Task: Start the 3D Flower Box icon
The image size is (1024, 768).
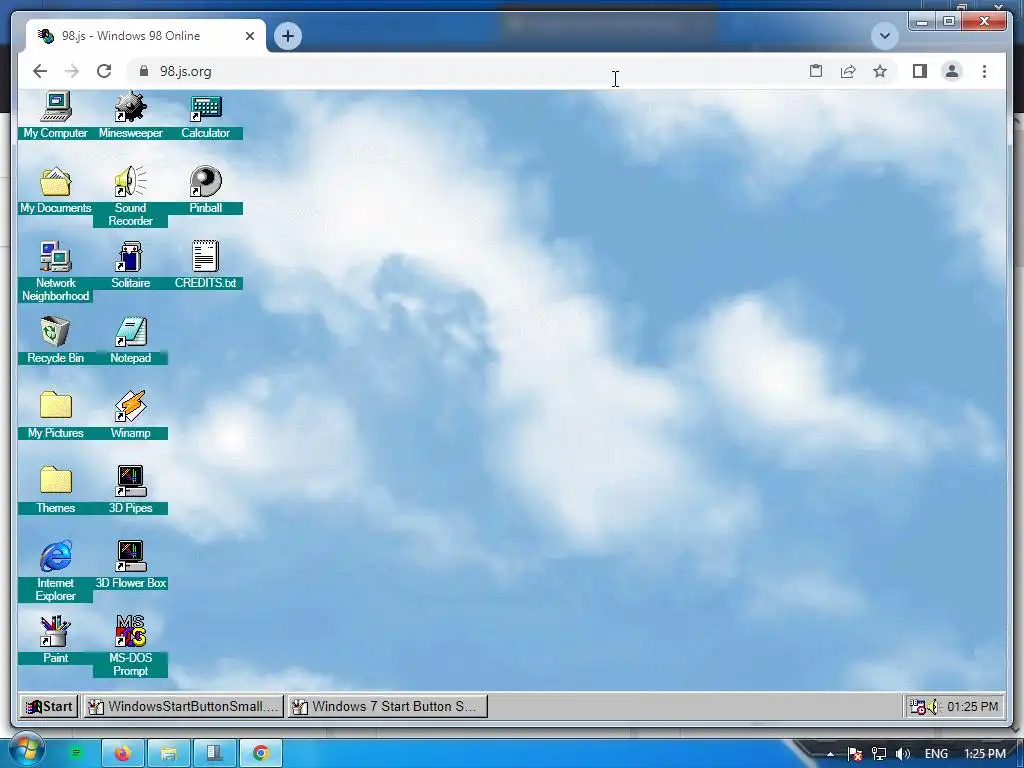Action: pos(131,566)
